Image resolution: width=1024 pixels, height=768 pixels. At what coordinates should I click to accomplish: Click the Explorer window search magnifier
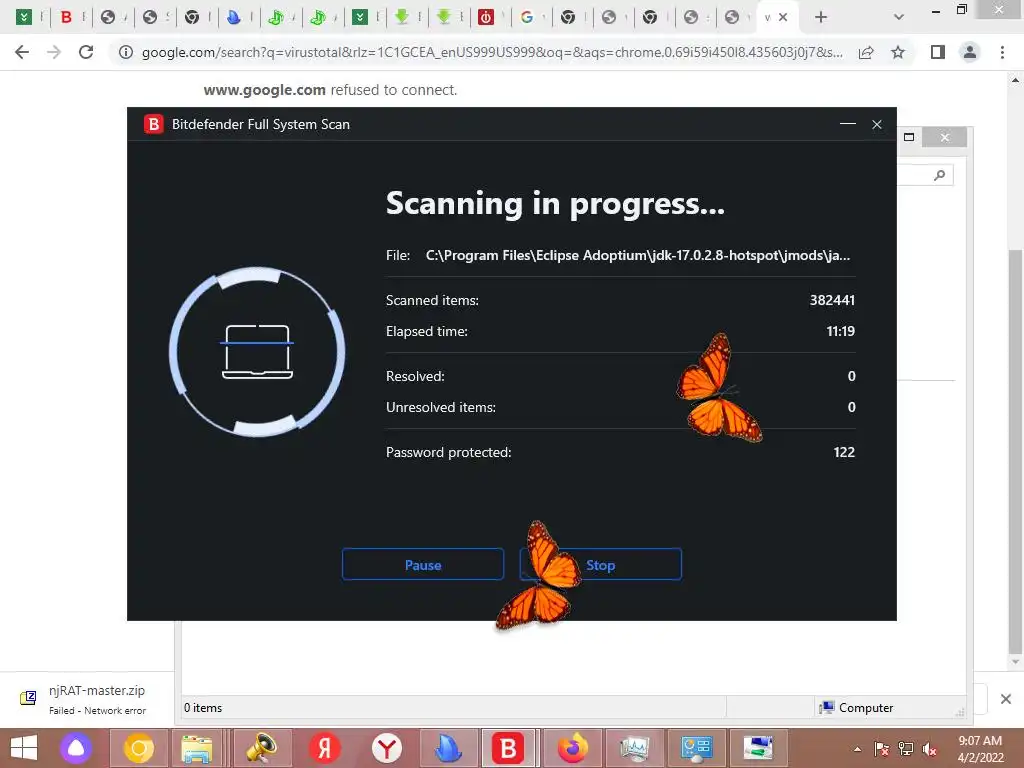point(939,175)
